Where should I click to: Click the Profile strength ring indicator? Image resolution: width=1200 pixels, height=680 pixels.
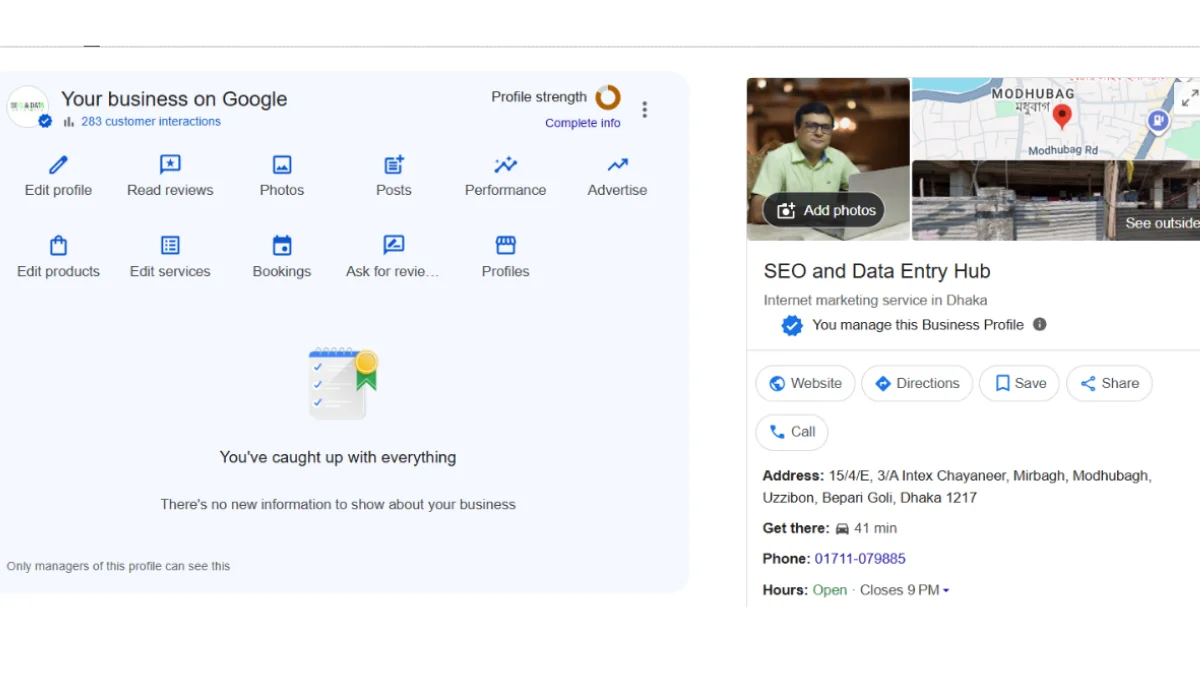click(x=608, y=97)
